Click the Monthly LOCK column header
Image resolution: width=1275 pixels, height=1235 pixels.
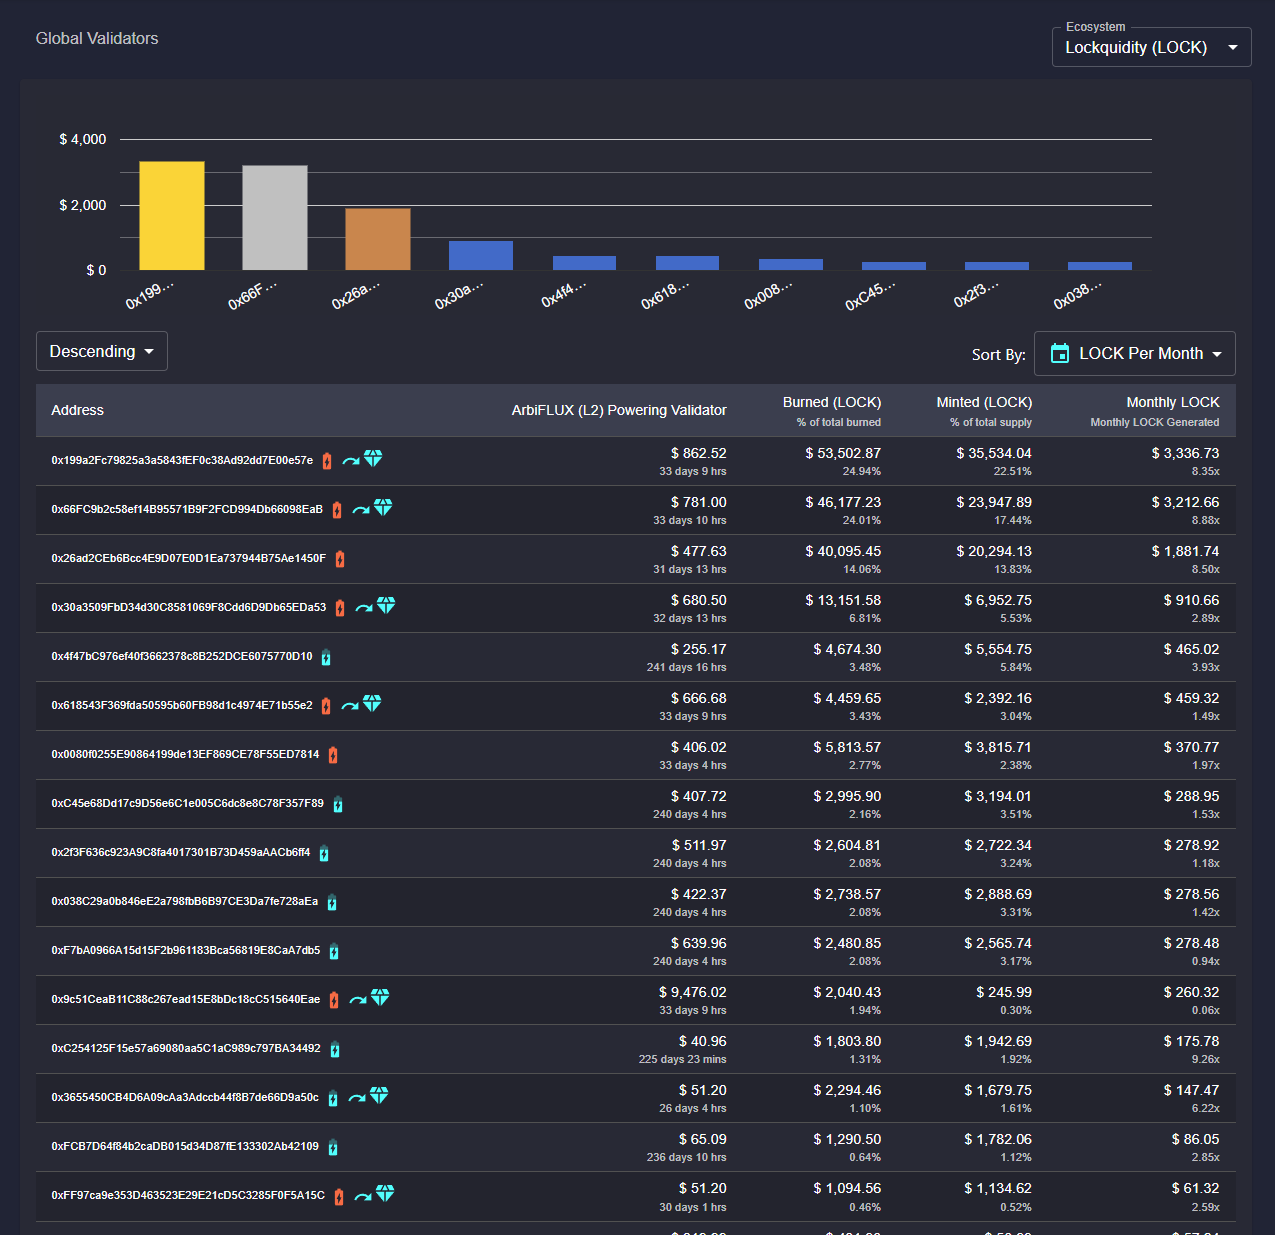[x=1172, y=402]
